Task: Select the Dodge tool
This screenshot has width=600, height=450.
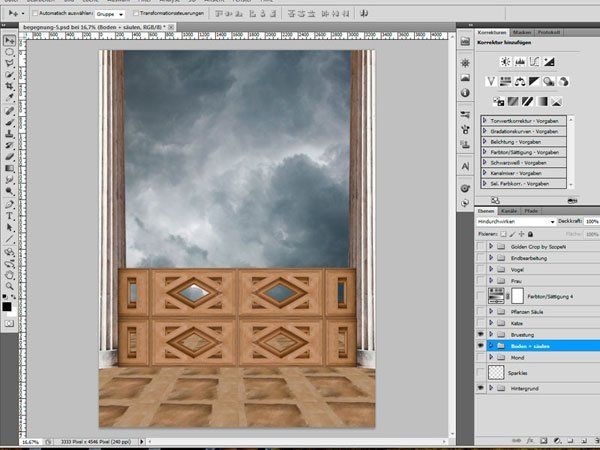Action: point(10,192)
